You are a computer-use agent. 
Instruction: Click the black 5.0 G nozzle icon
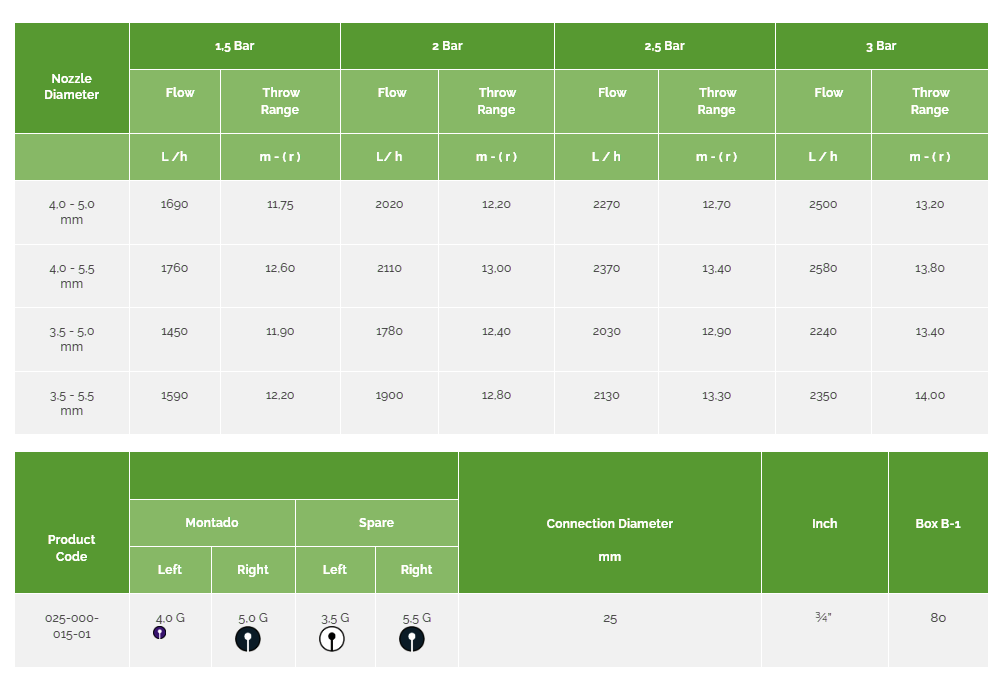tap(248, 639)
